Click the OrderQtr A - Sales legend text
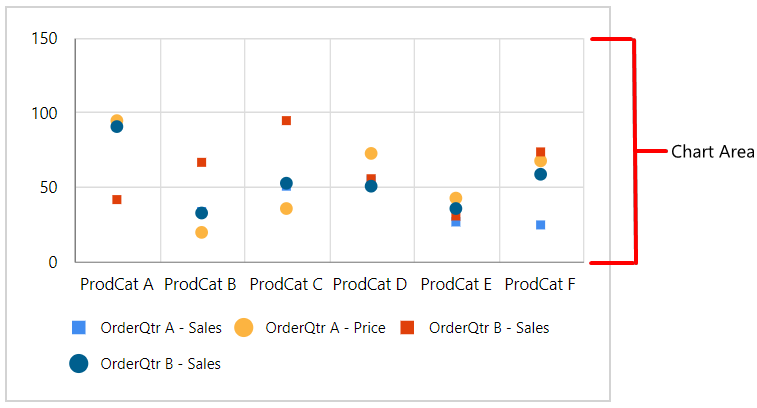 pos(161,328)
